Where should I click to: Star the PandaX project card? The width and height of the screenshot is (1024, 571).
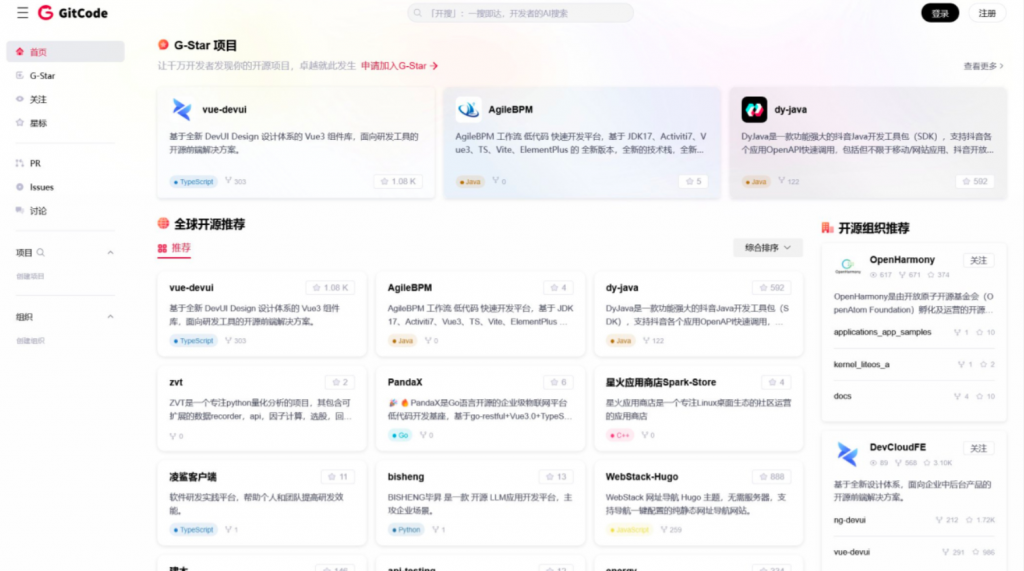(x=558, y=382)
